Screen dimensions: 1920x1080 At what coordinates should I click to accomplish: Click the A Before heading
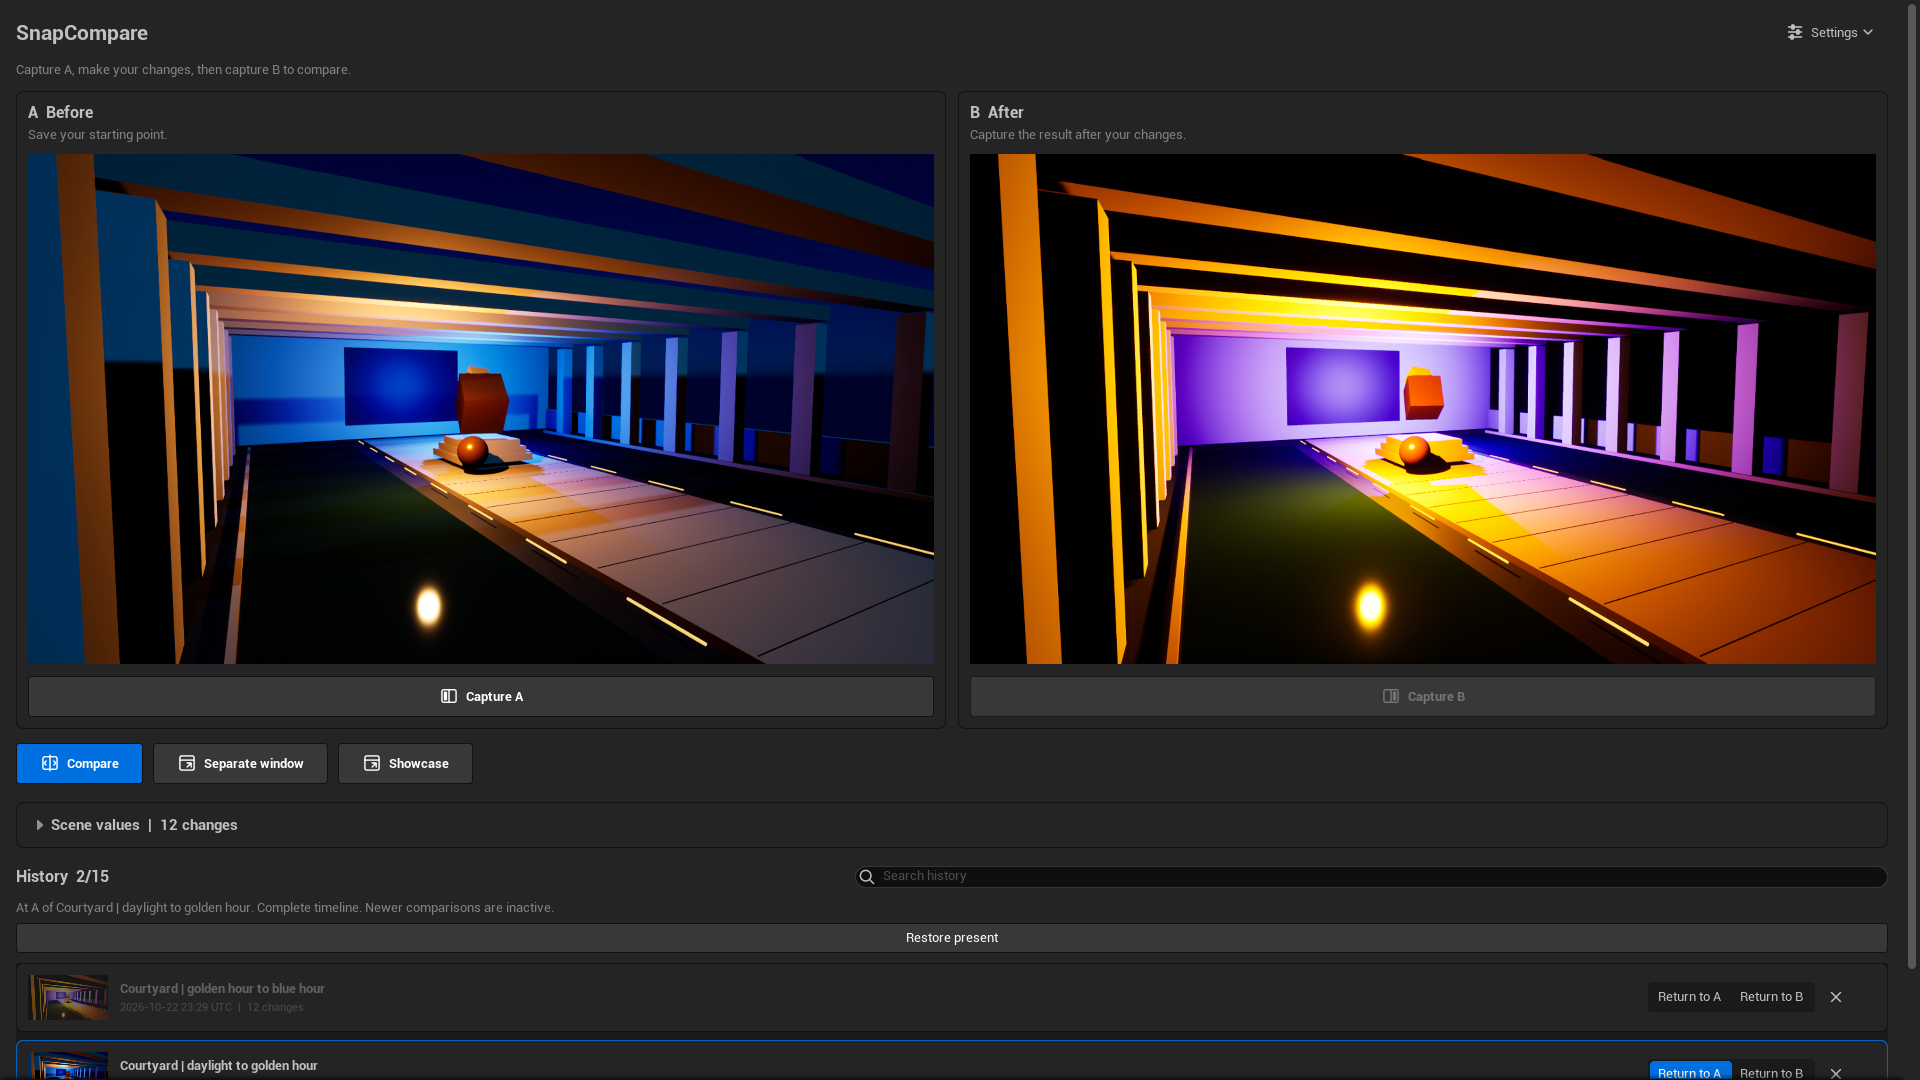[61, 112]
